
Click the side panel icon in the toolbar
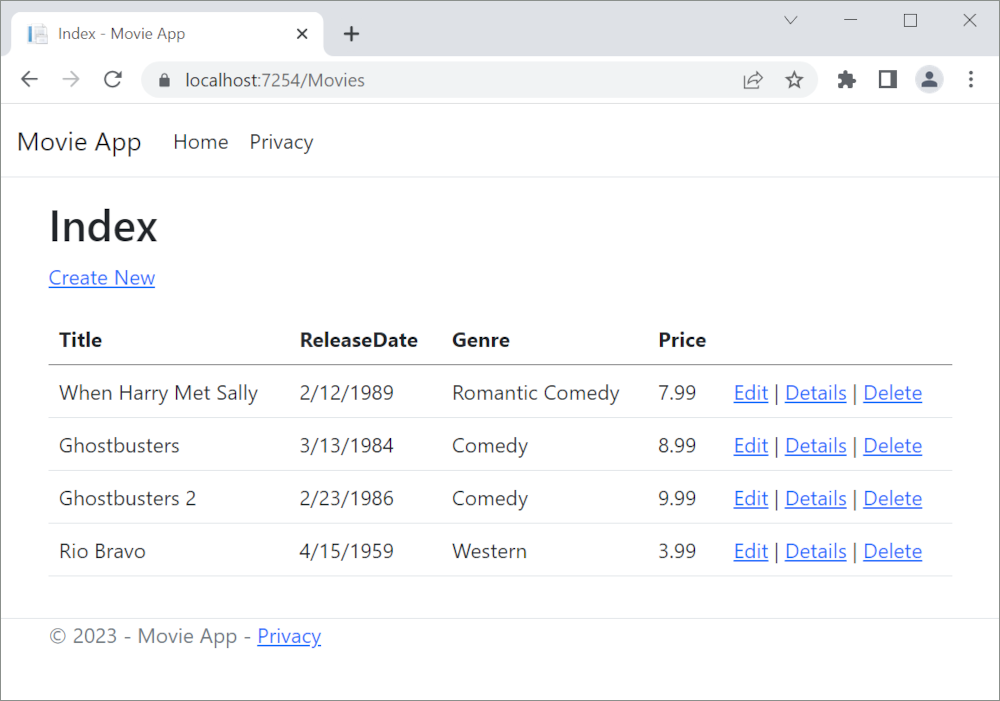(887, 79)
